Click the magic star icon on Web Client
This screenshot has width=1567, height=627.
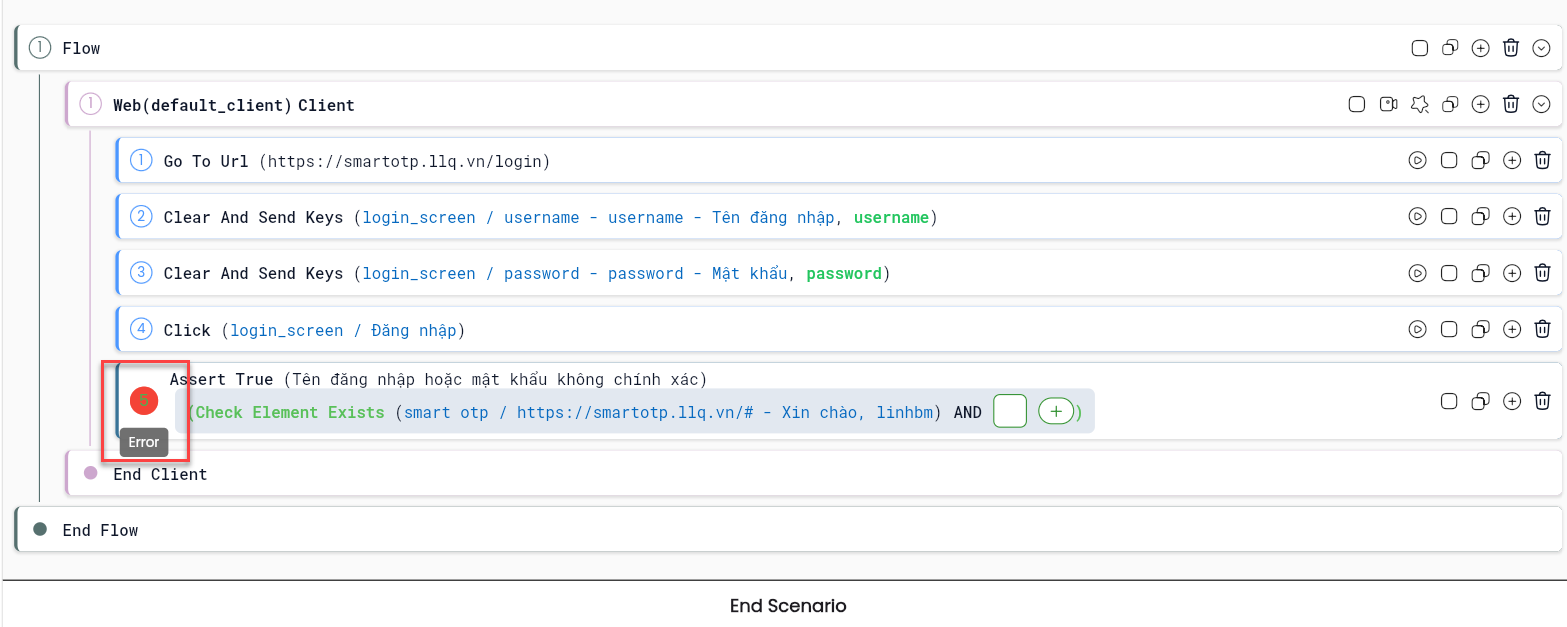click(x=1419, y=104)
